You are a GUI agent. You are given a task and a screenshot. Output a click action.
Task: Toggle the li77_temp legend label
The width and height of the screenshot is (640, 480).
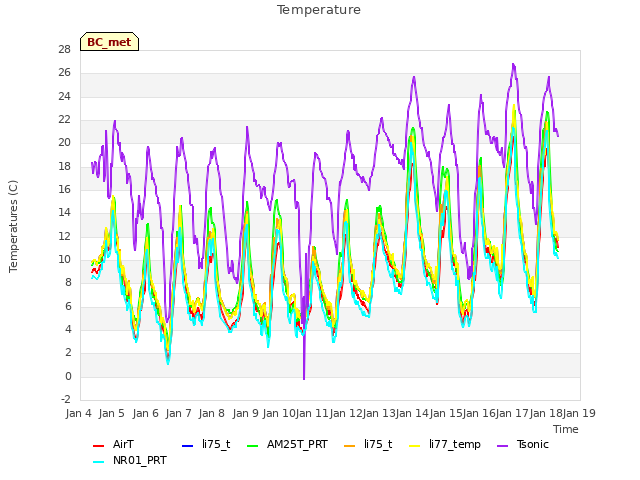[x=455, y=444]
